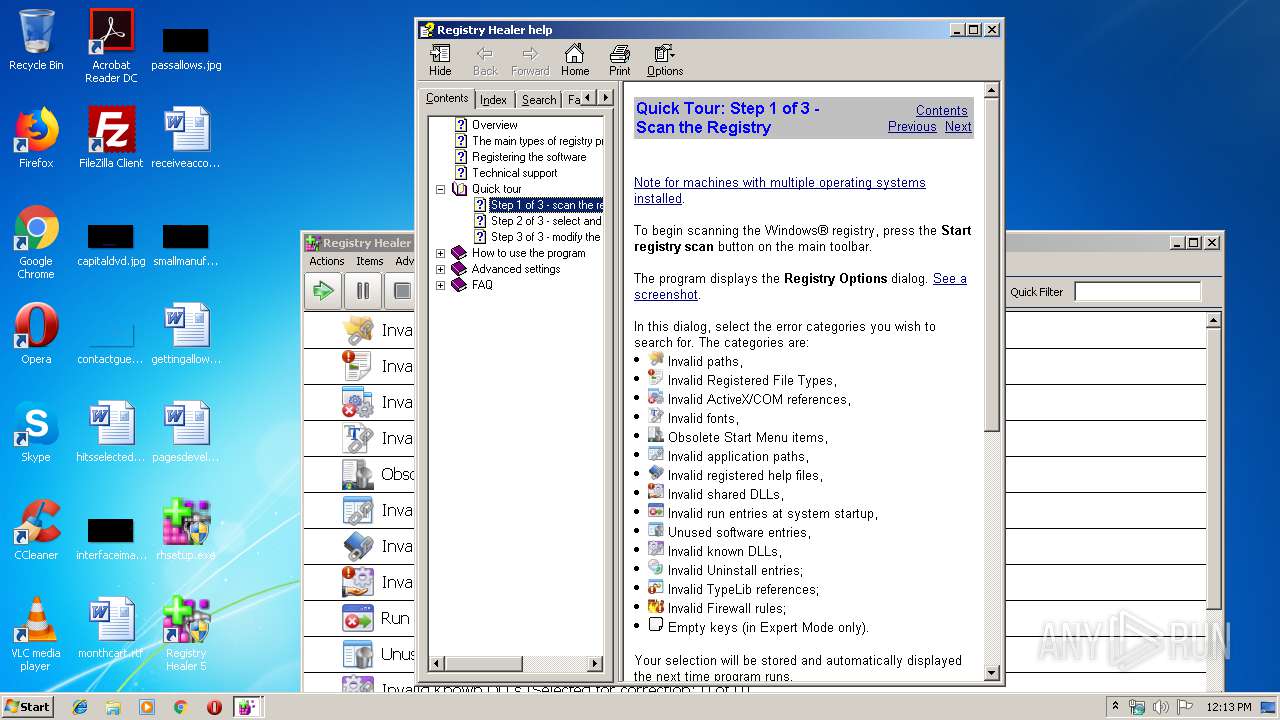Viewport: 1280px width, 720px height.
Task: Select 'Step 3 of 3 - modify the' topic
Action: (x=545, y=237)
